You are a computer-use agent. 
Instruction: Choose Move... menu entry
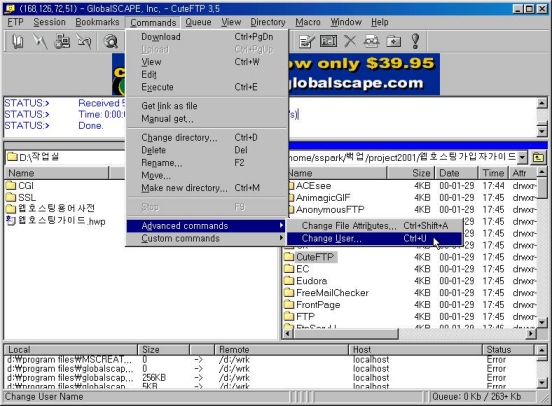[206, 175]
